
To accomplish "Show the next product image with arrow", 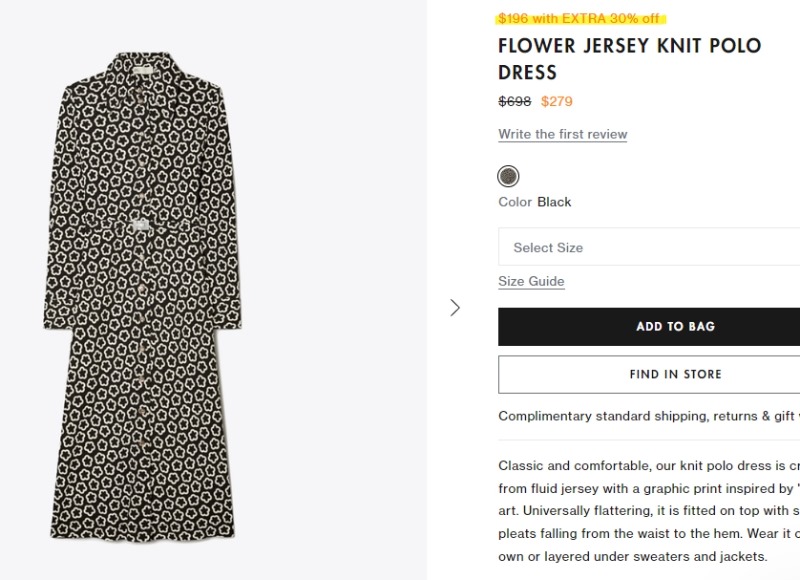I will [x=455, y=308].
